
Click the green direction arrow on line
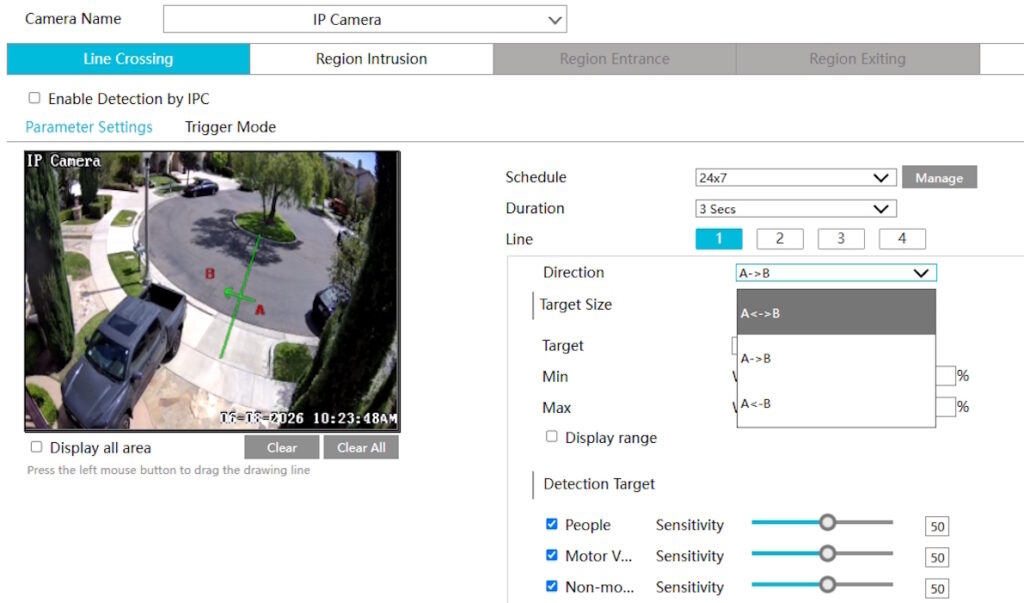coord(237,295)
